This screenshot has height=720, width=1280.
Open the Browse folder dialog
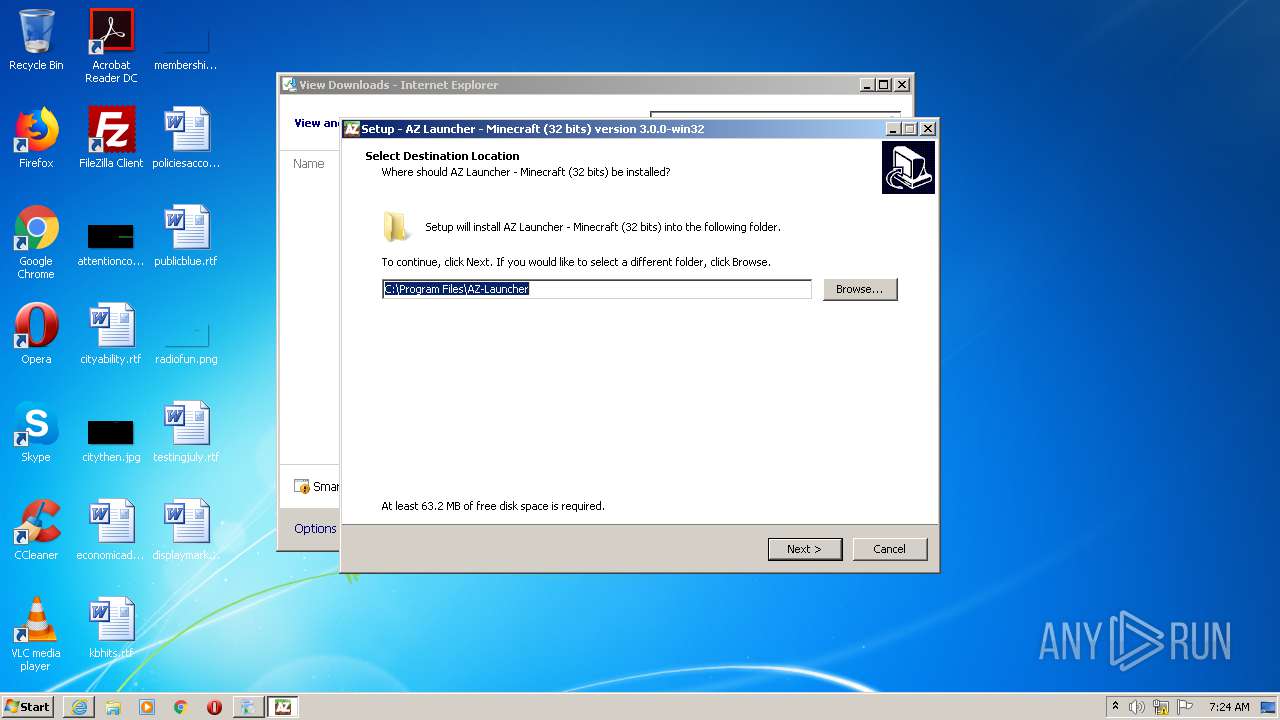[860, 289]
